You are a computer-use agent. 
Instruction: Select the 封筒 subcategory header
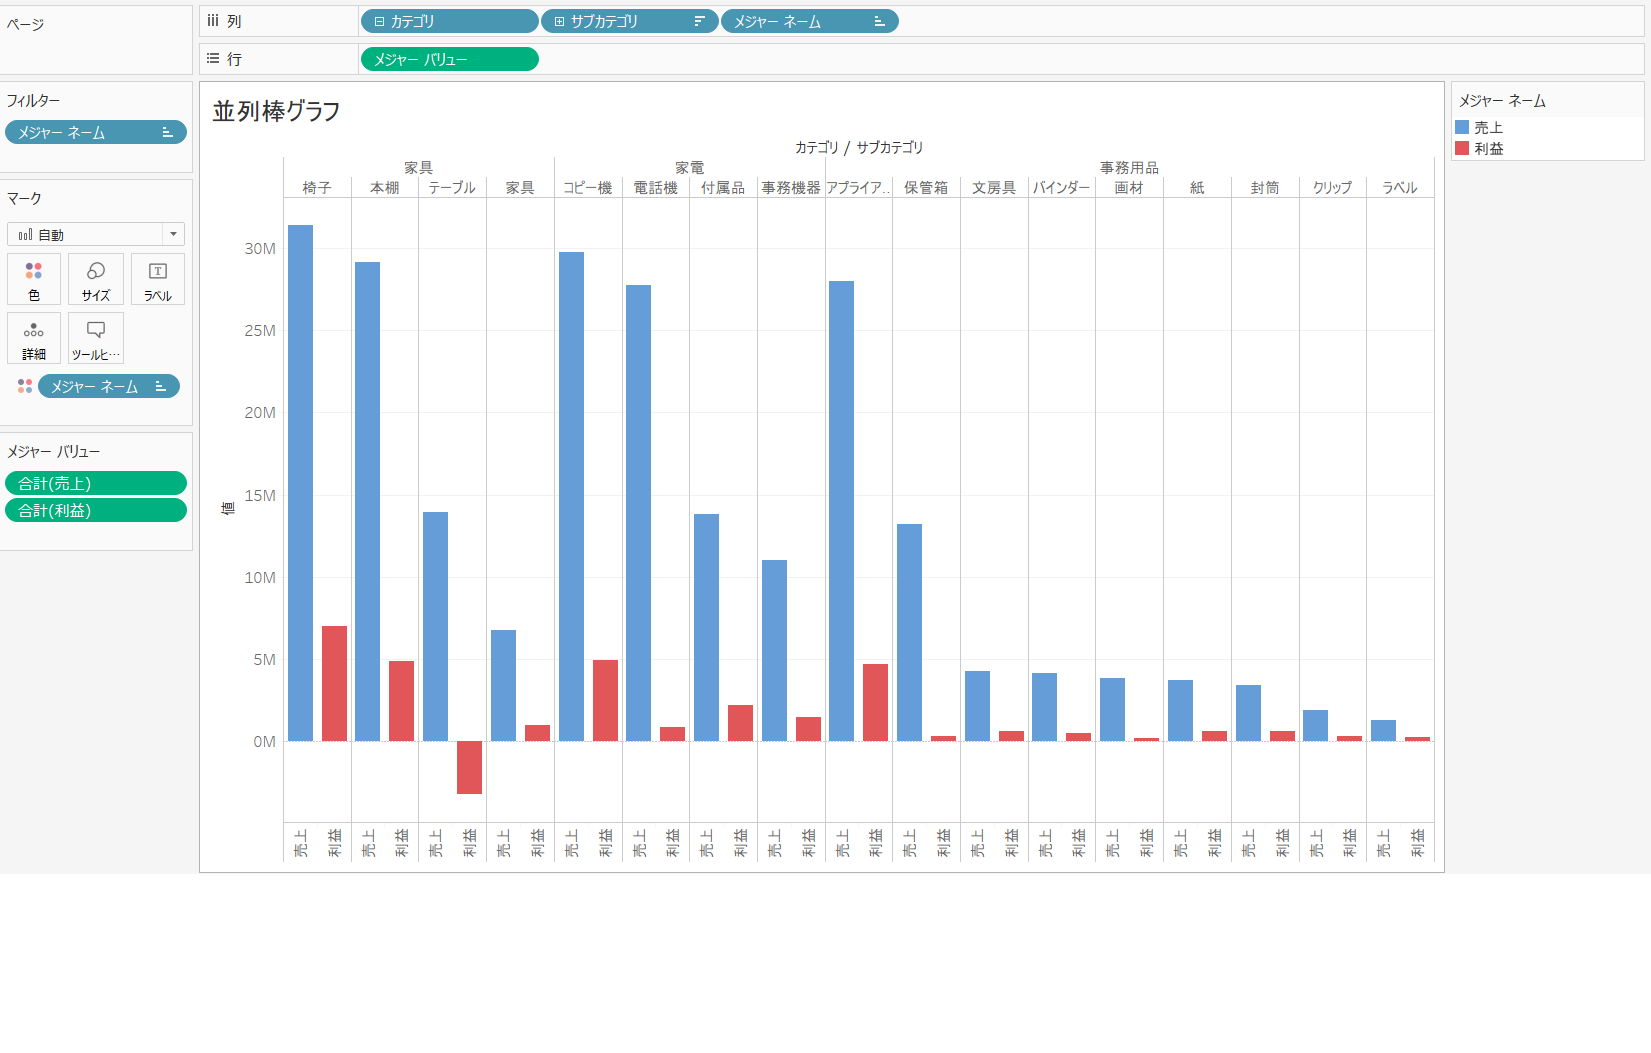tap(1265, 187)
